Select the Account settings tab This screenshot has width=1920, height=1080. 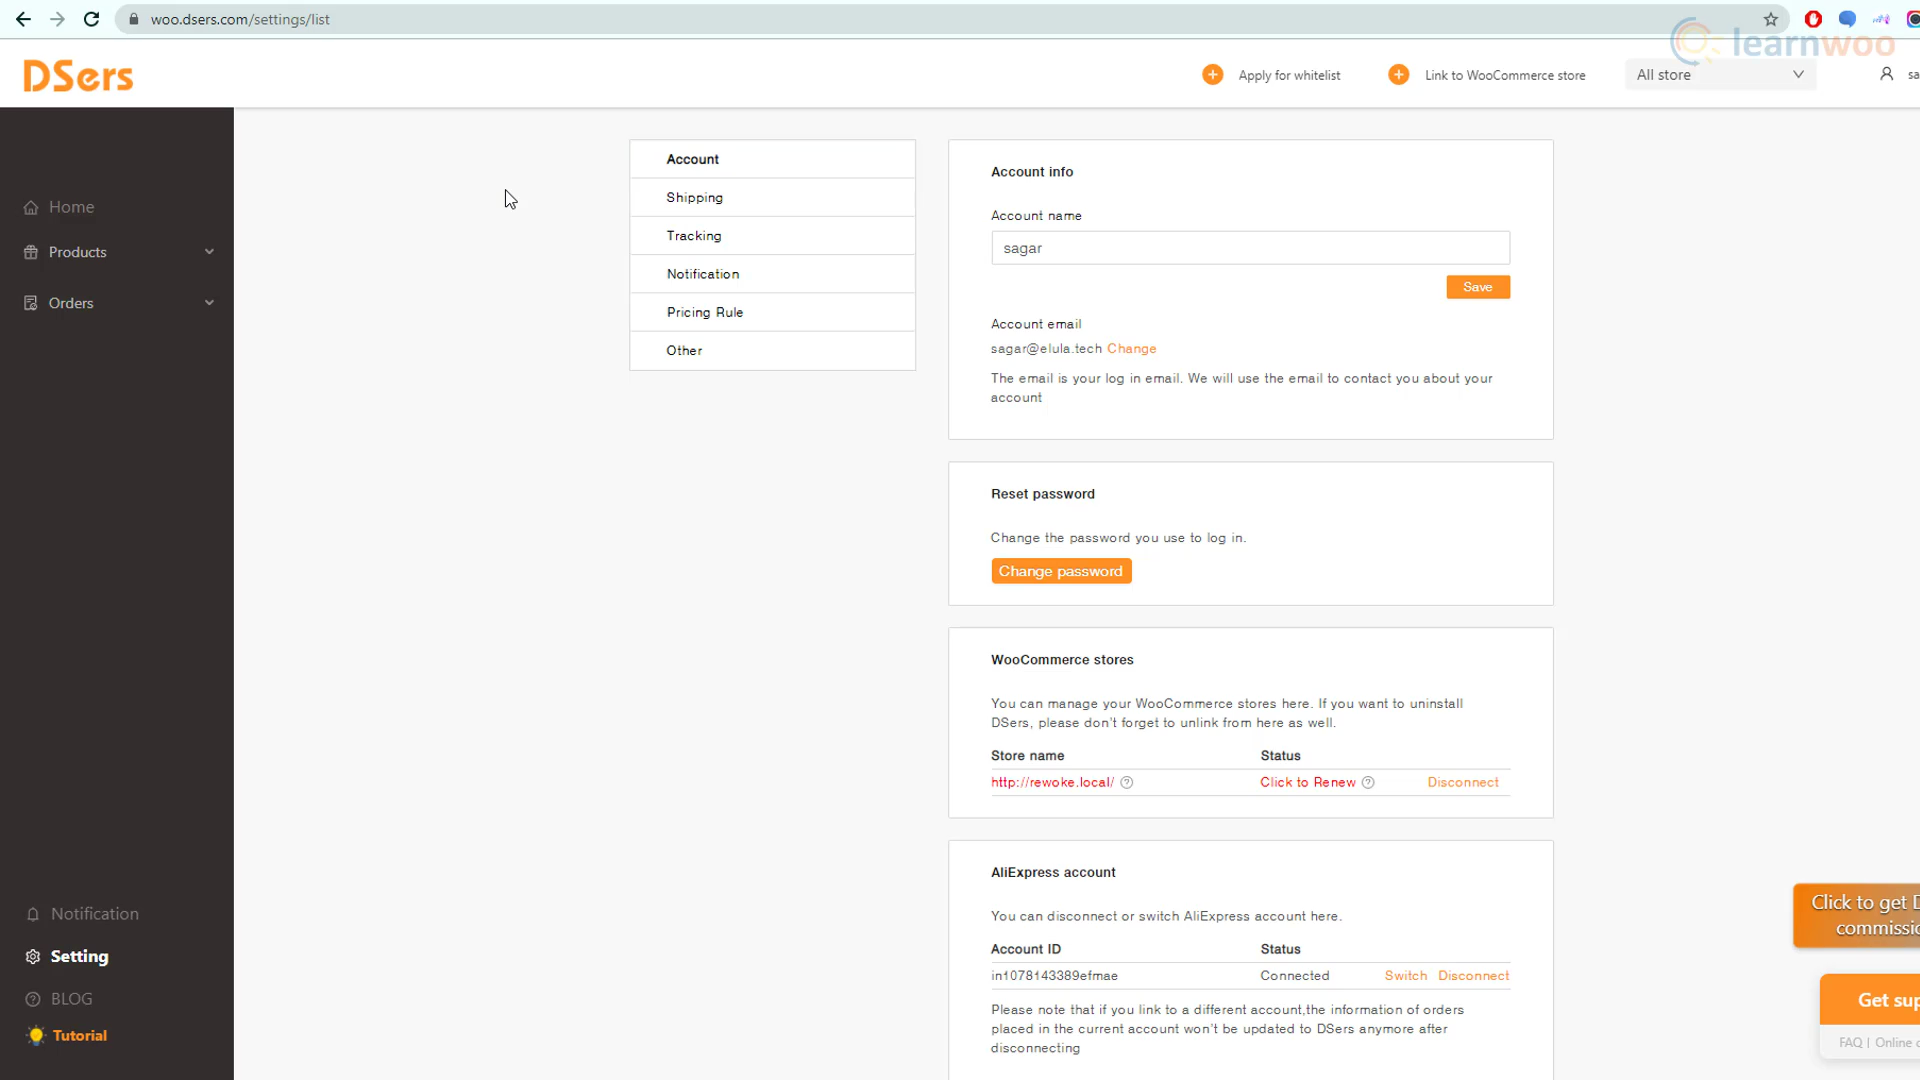pos(772,159)
